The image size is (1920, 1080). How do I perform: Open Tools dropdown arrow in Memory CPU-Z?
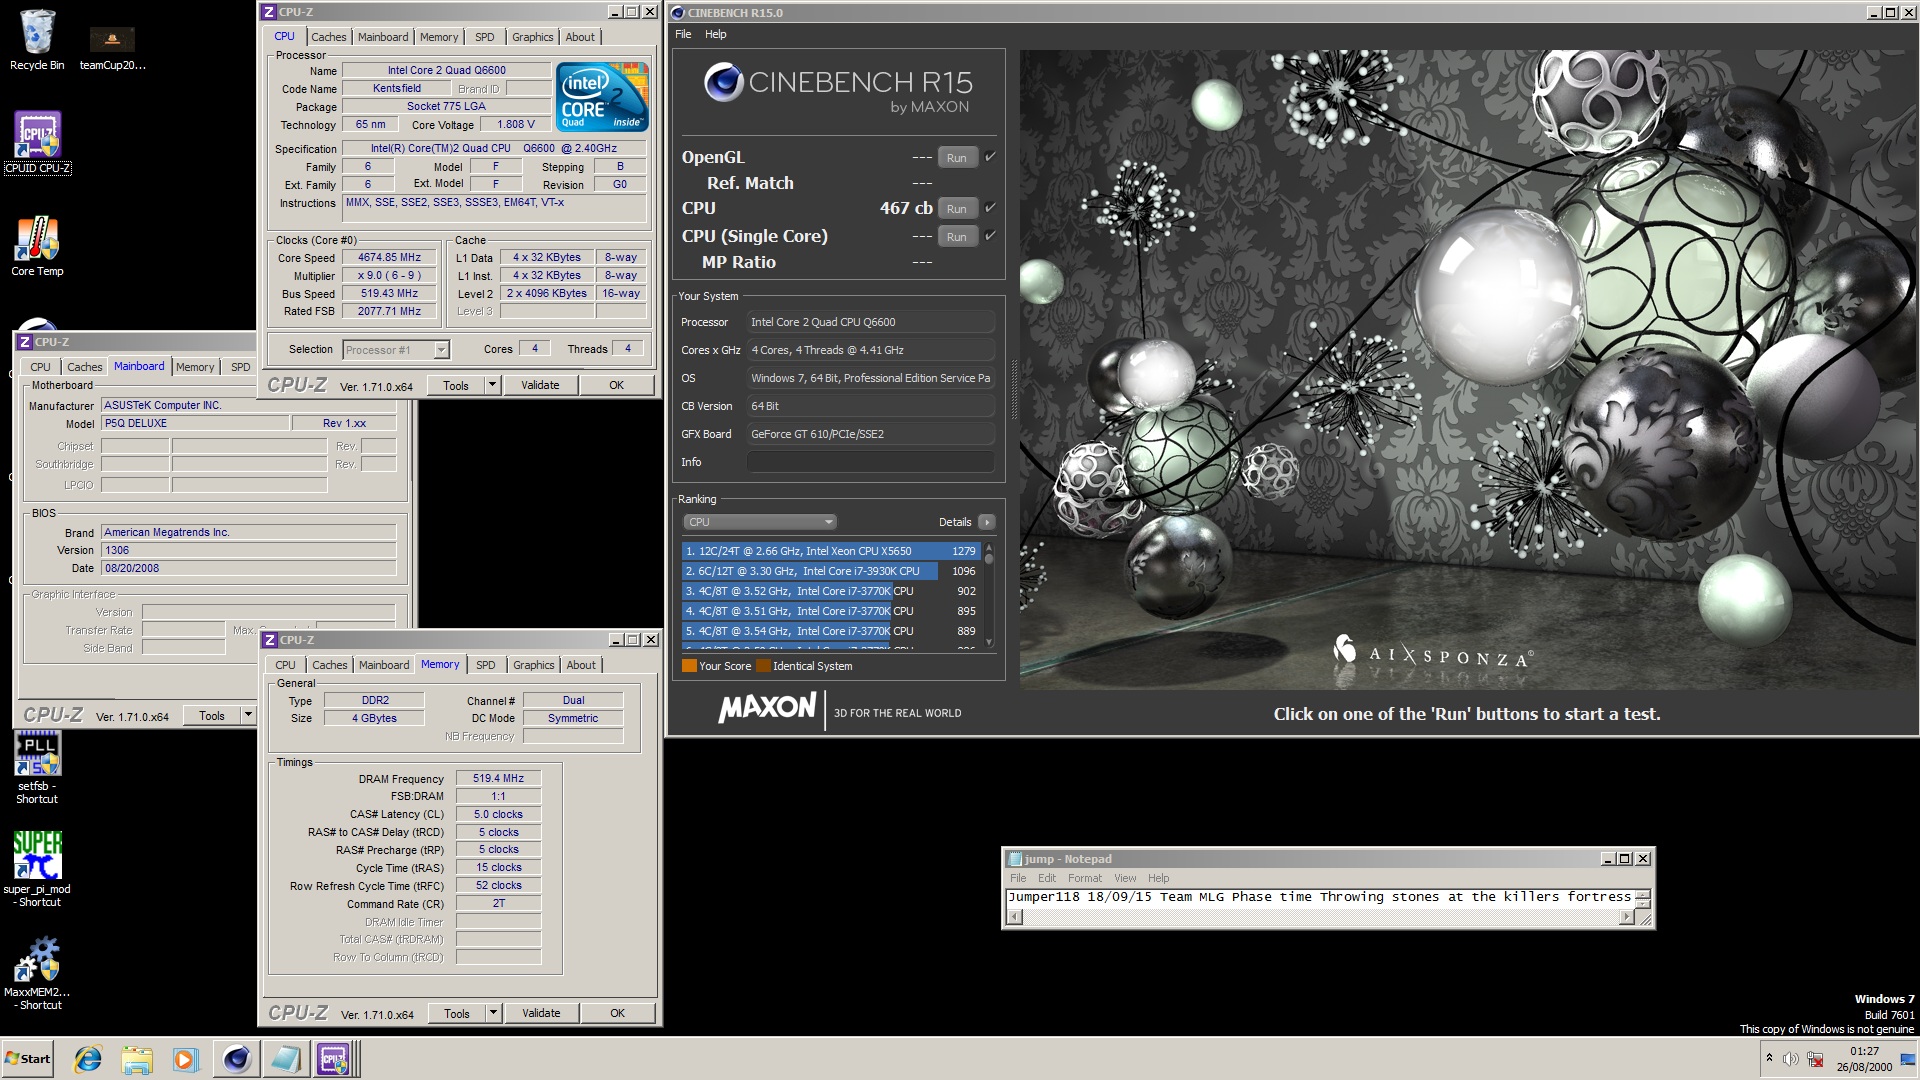493,1013
